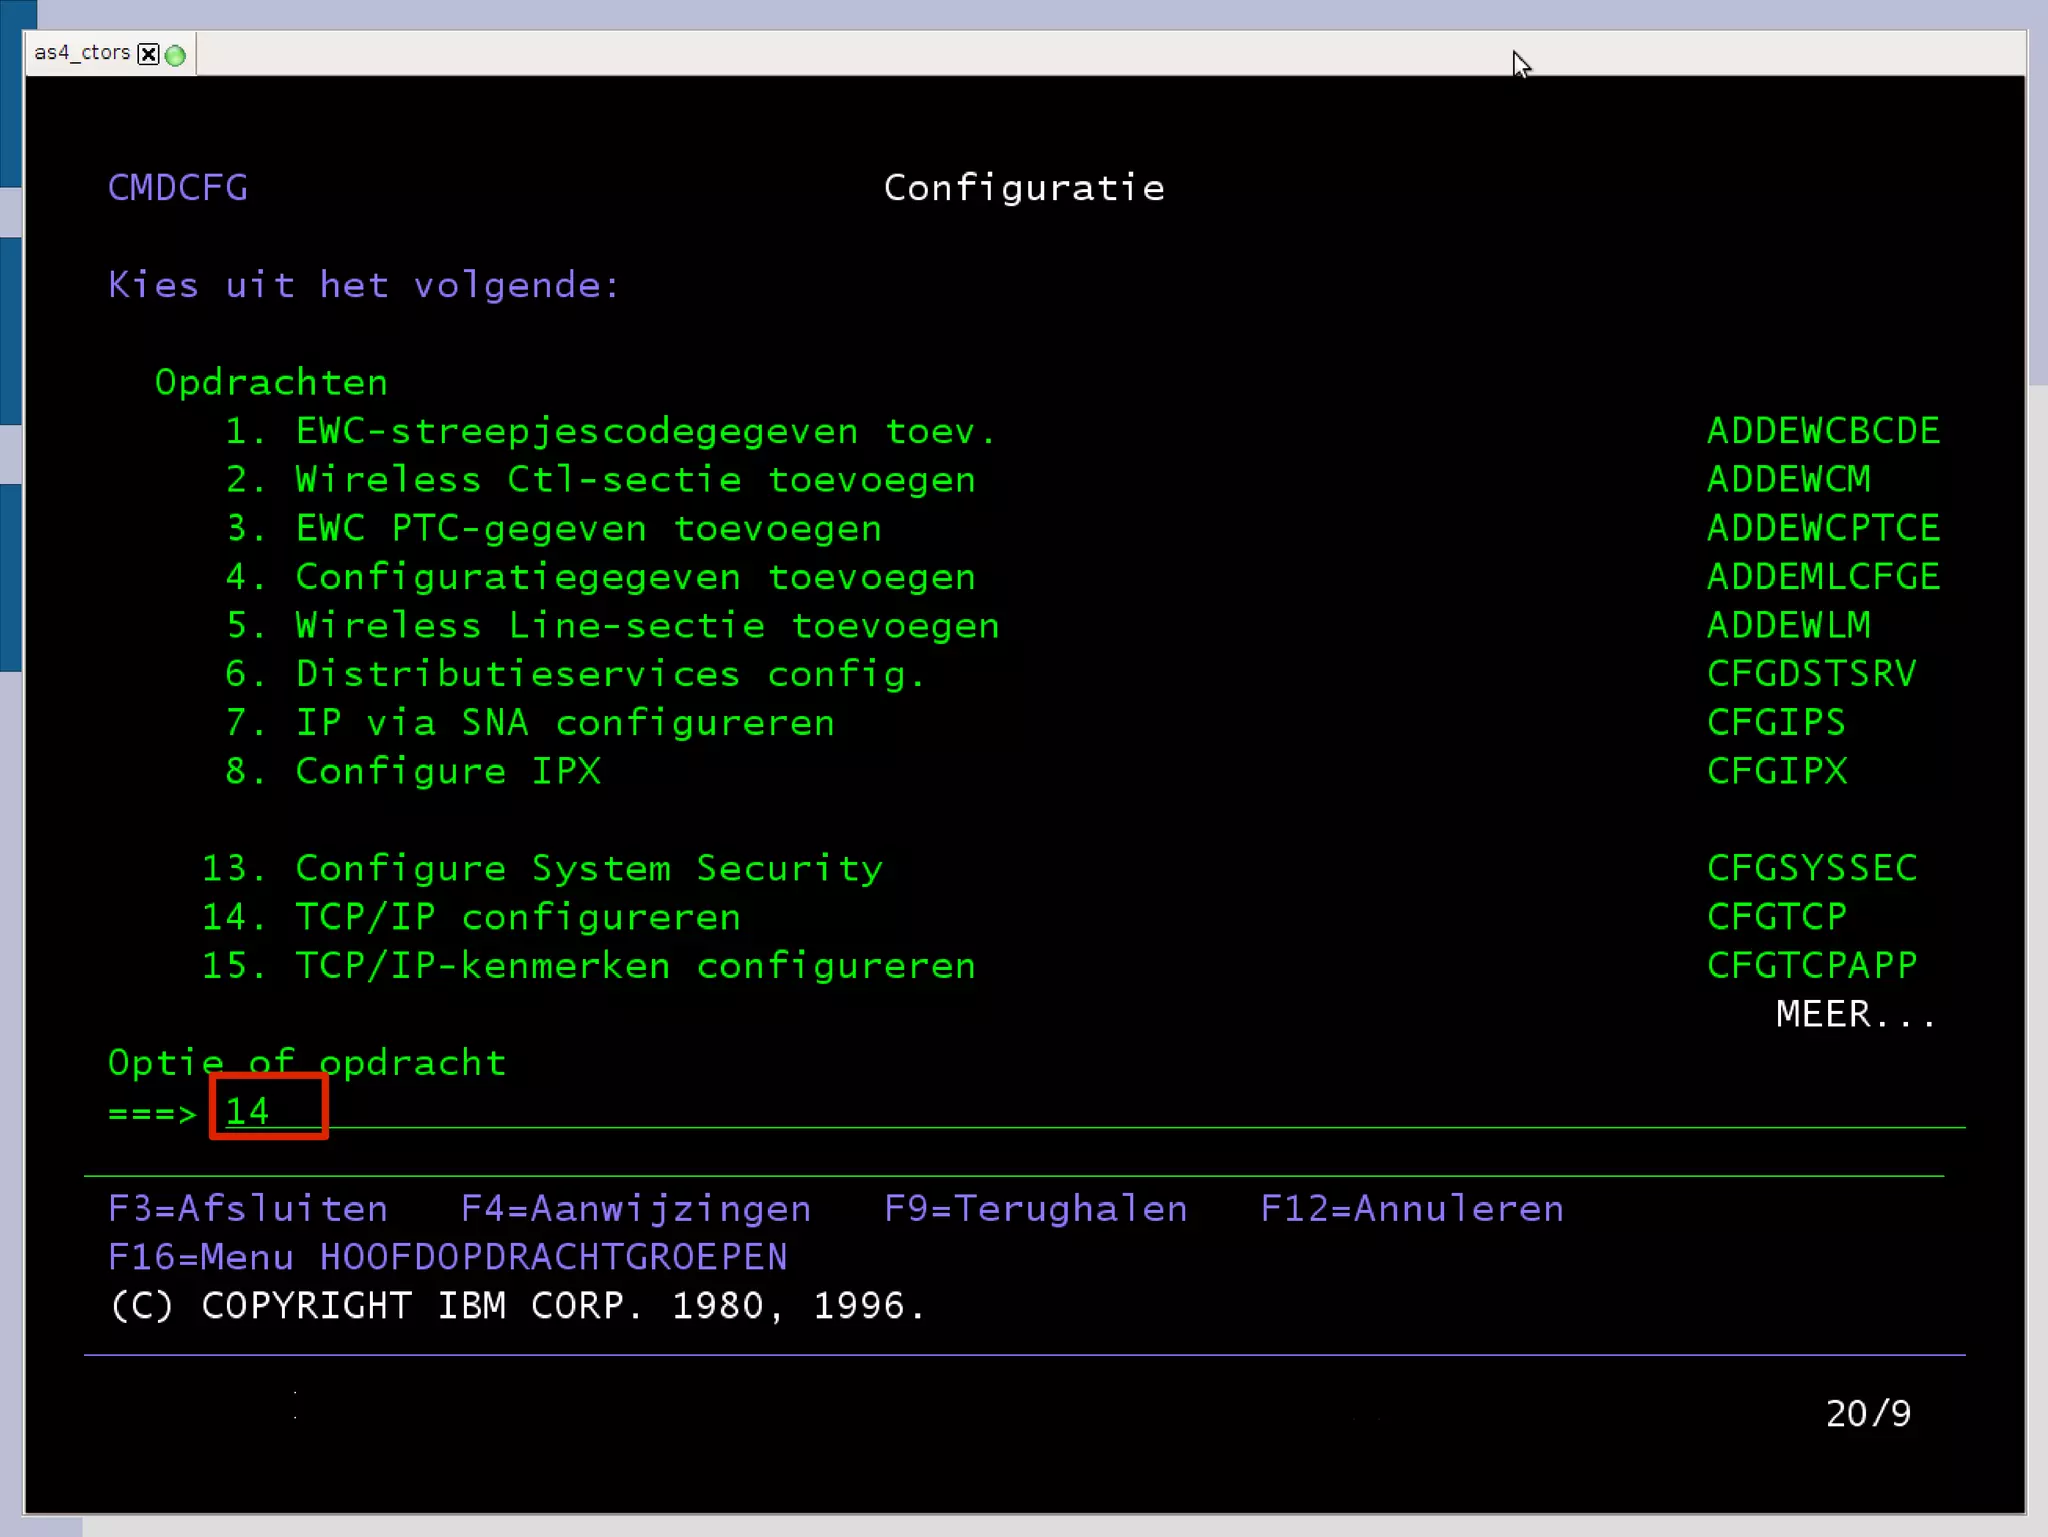Click the ADDEWCBCDE command name
This screenshot has width=2048, height=1537.
pos(1822,431)
